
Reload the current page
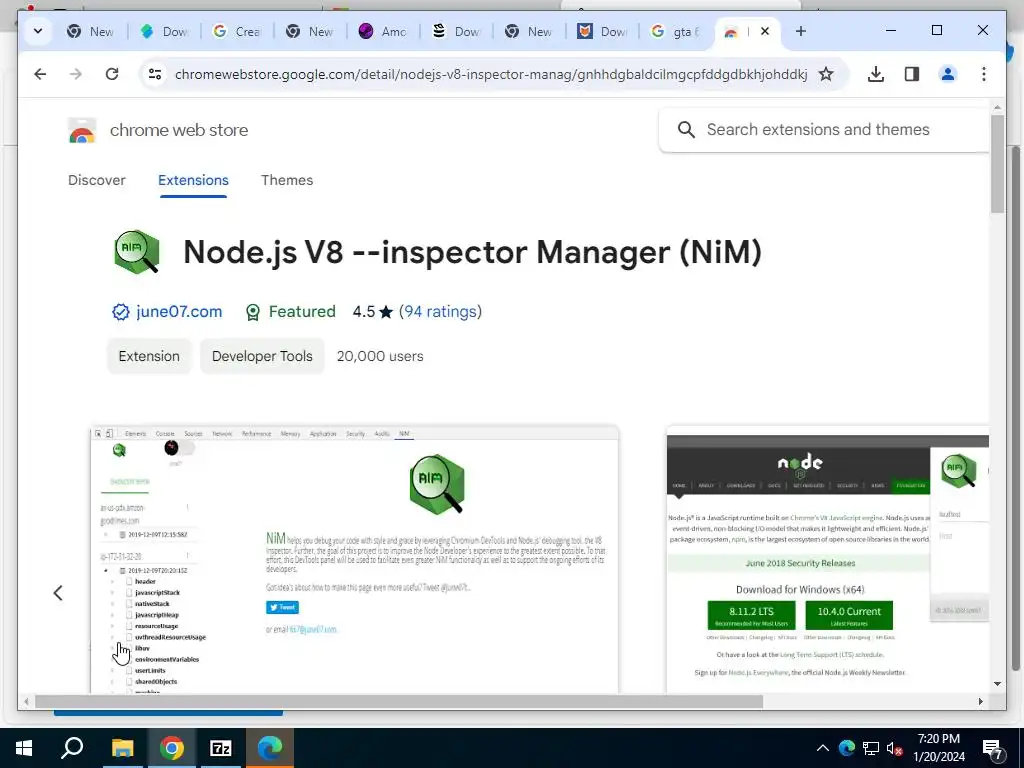coord(112,74)
